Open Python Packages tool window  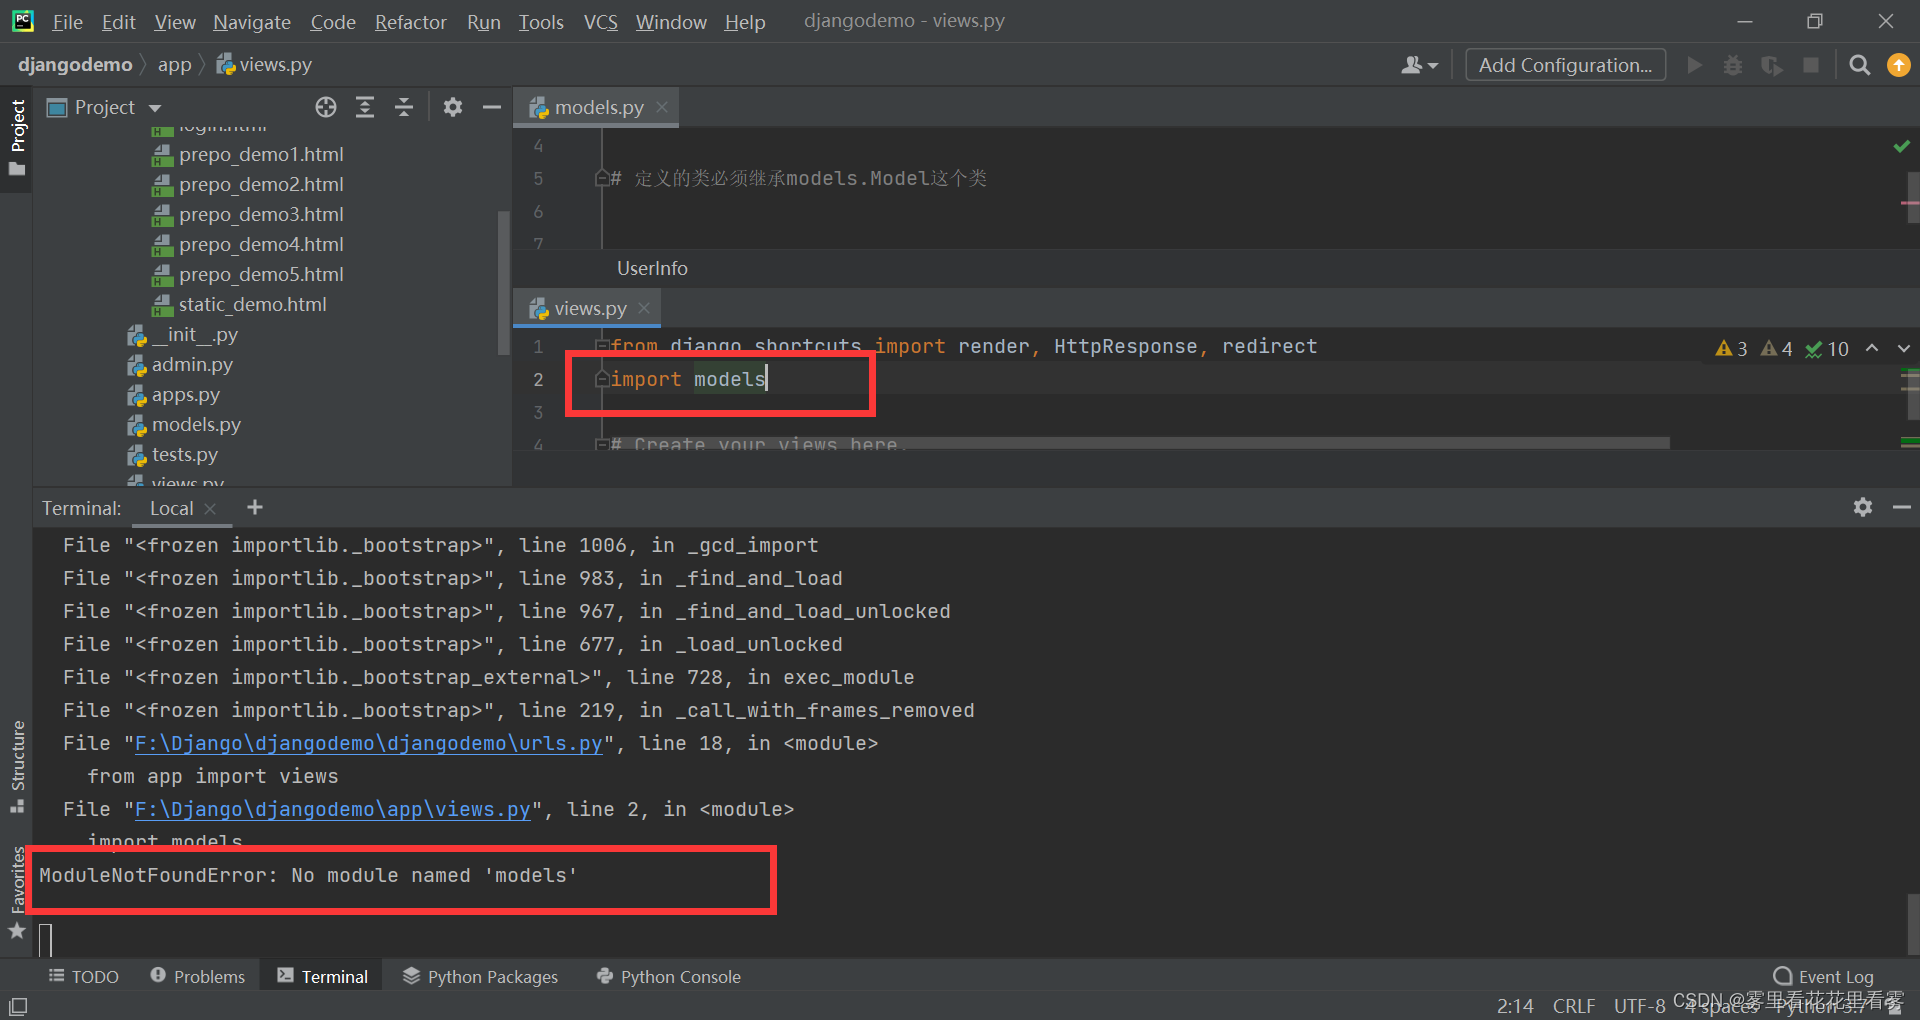[x=480, y=976]
